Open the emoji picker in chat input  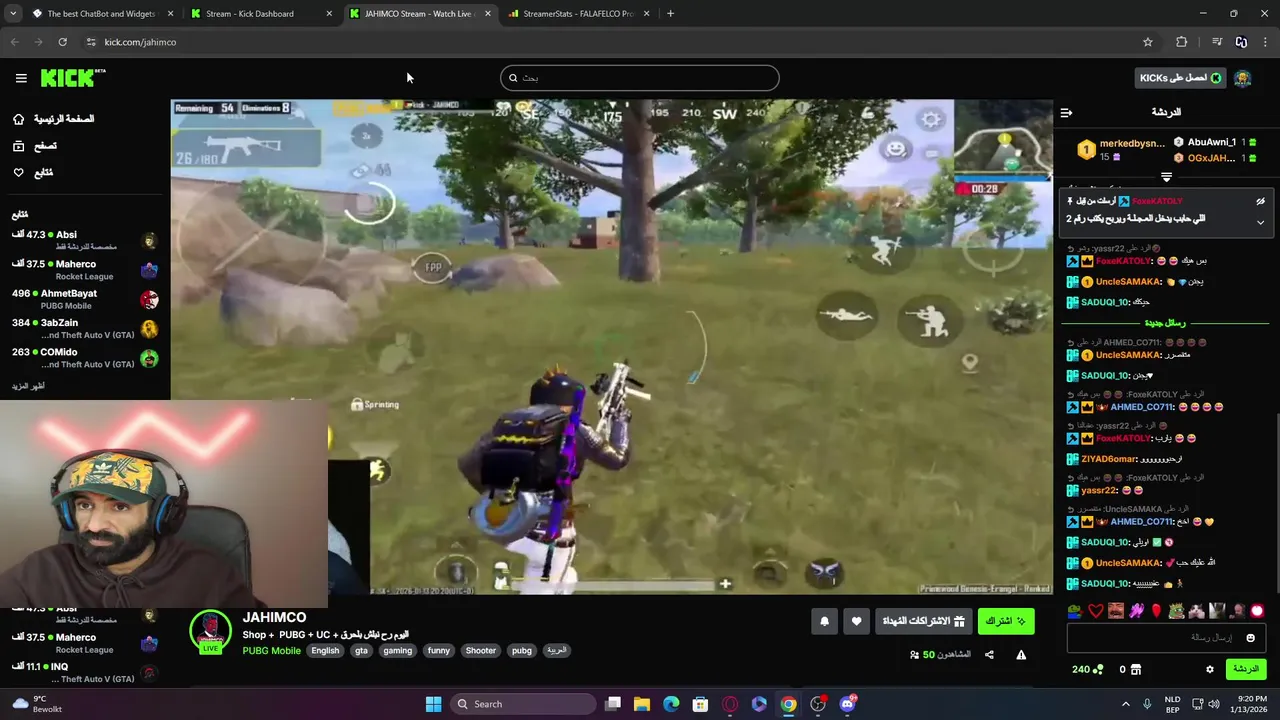[1250, 638]
